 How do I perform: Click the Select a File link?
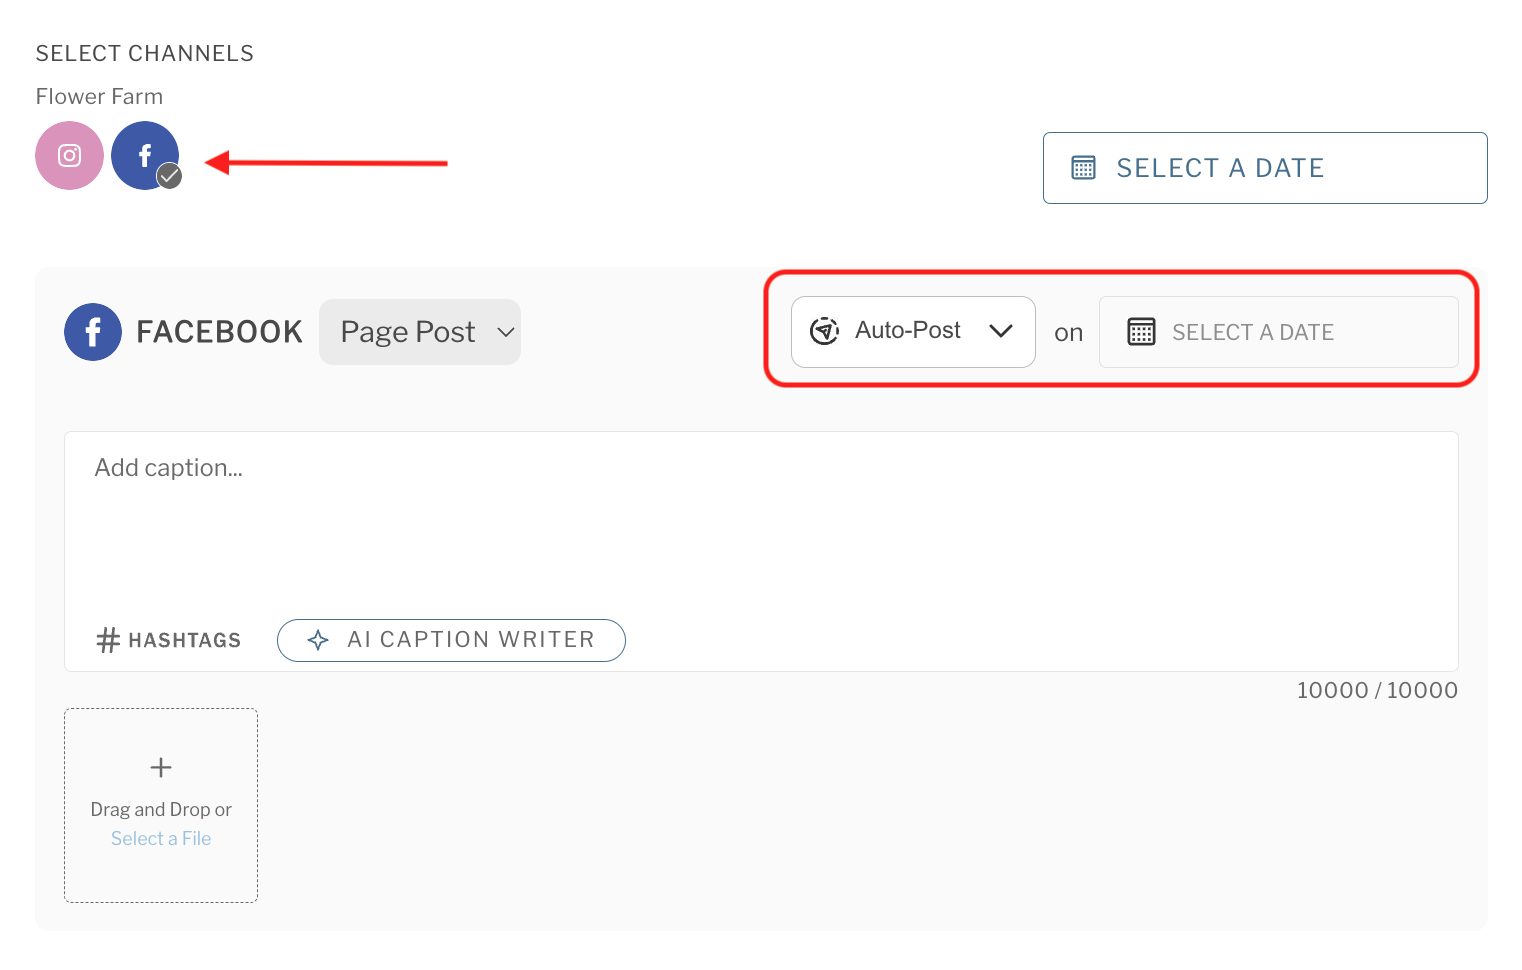(x=160, y=838)
